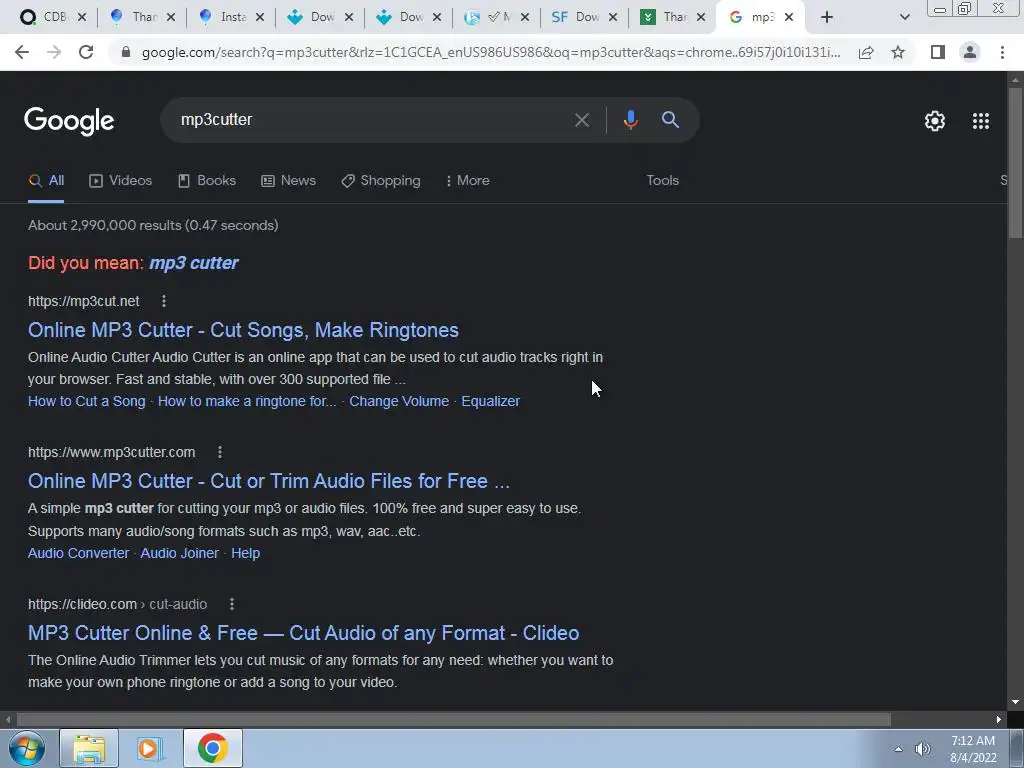Screen dimensions: 1024x768
Task: Open options for mp3cut.net result
Action: coord(164,301)
